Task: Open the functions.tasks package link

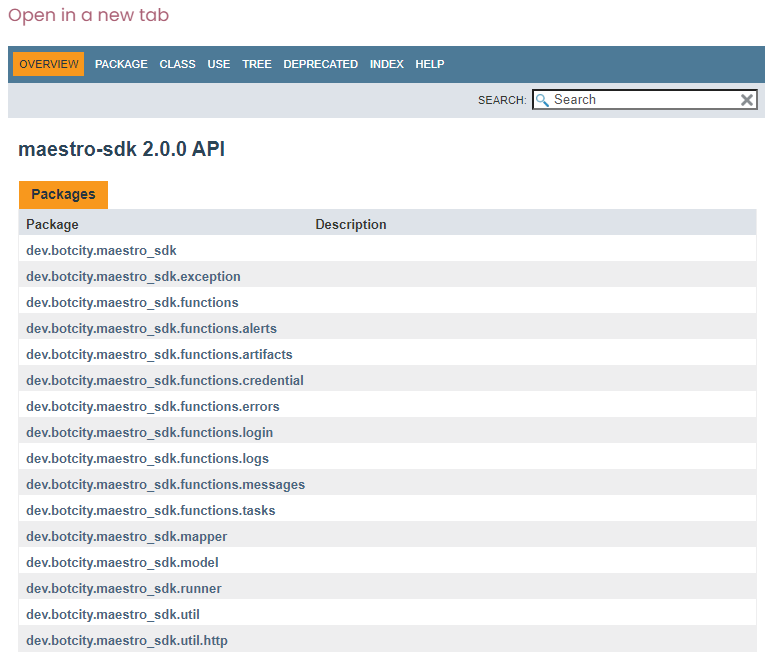Action: pyautogui.click(x=151, y=511)
